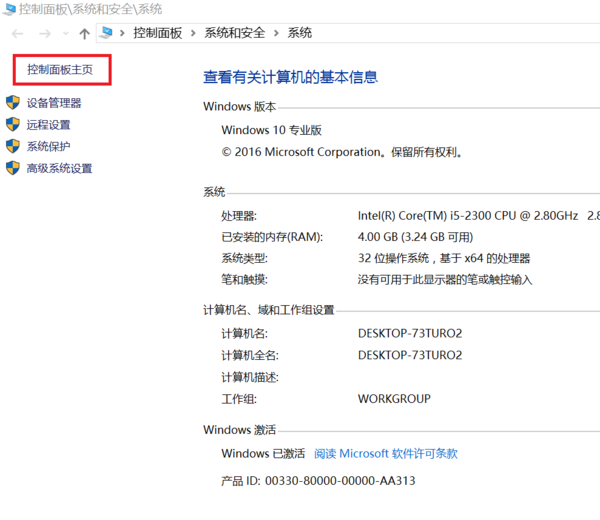Click the shield icon beside 设备管理器
600x520 pixels.
(x=13, y=103)
